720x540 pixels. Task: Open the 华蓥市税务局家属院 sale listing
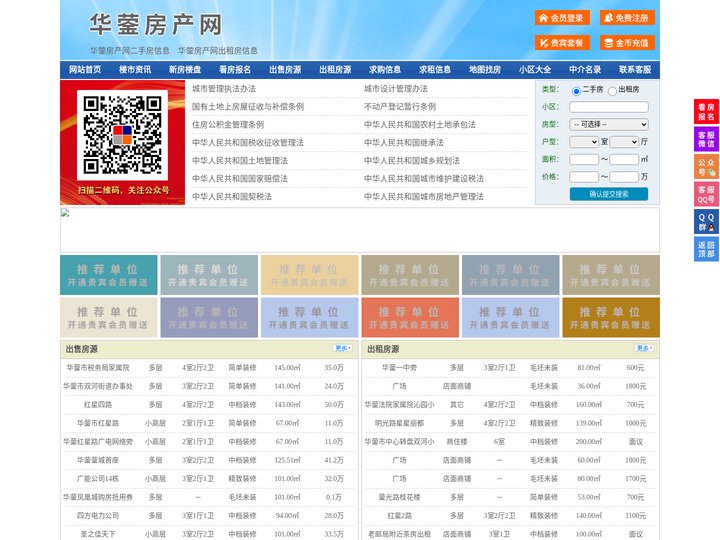click(x=98, y=368)
